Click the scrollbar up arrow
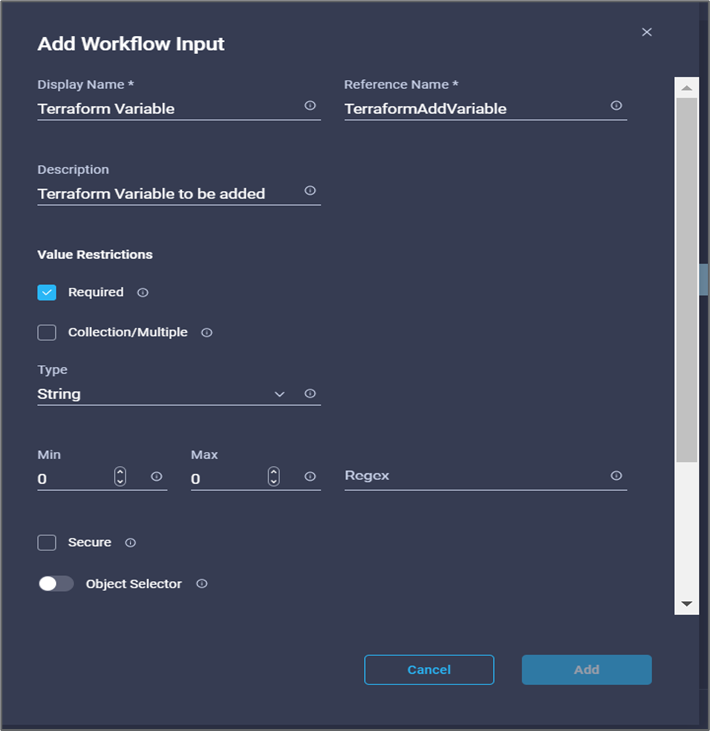This screenshot has width=710, height=731. [x=687, y=88]
